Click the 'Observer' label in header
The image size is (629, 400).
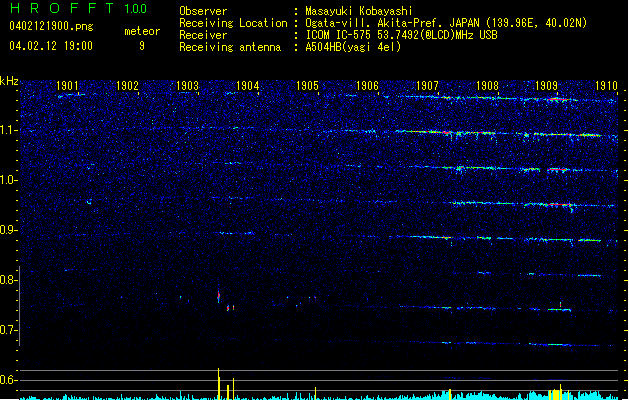click(x=203, y=11)
